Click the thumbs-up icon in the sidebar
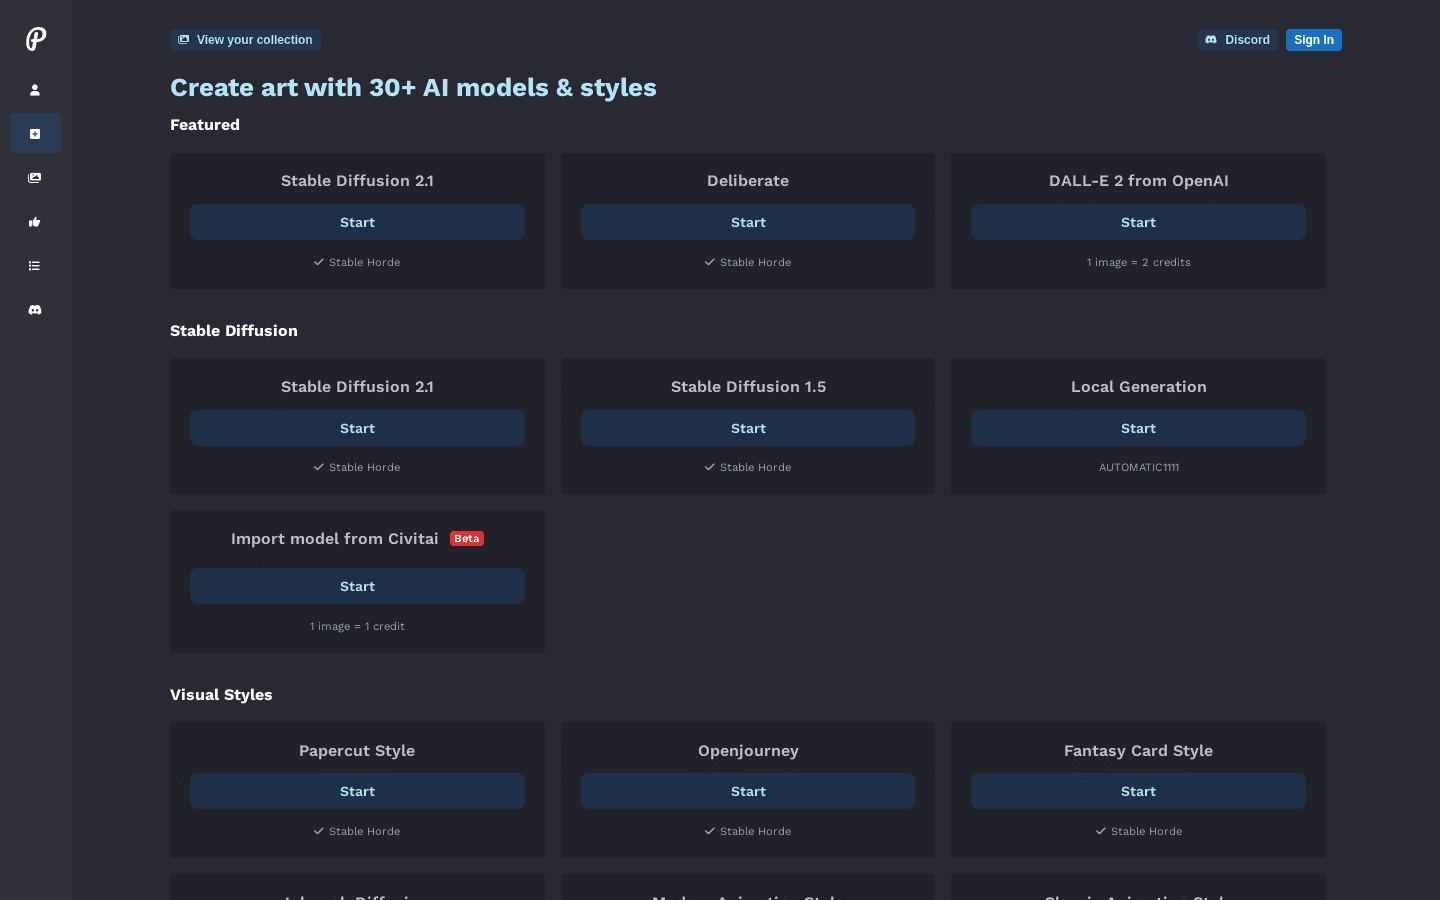Image resolution: width=1440 pixels, height=900 pixels. [x=35, y=222]
